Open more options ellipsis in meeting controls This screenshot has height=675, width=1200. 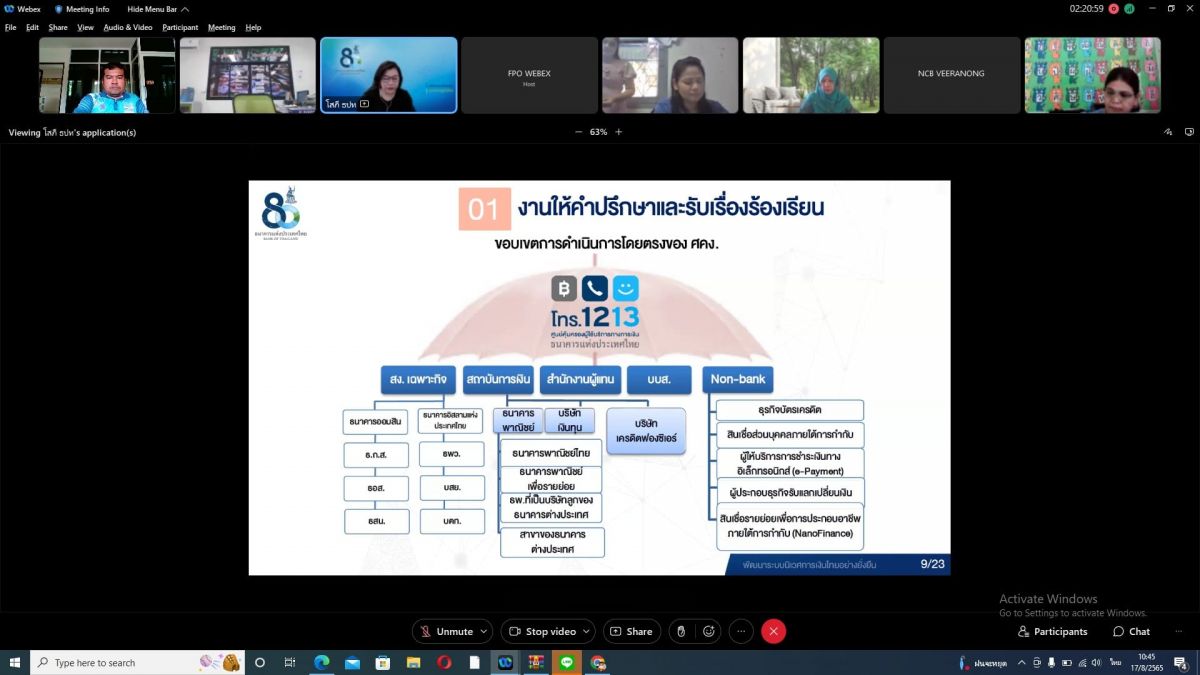741,631
